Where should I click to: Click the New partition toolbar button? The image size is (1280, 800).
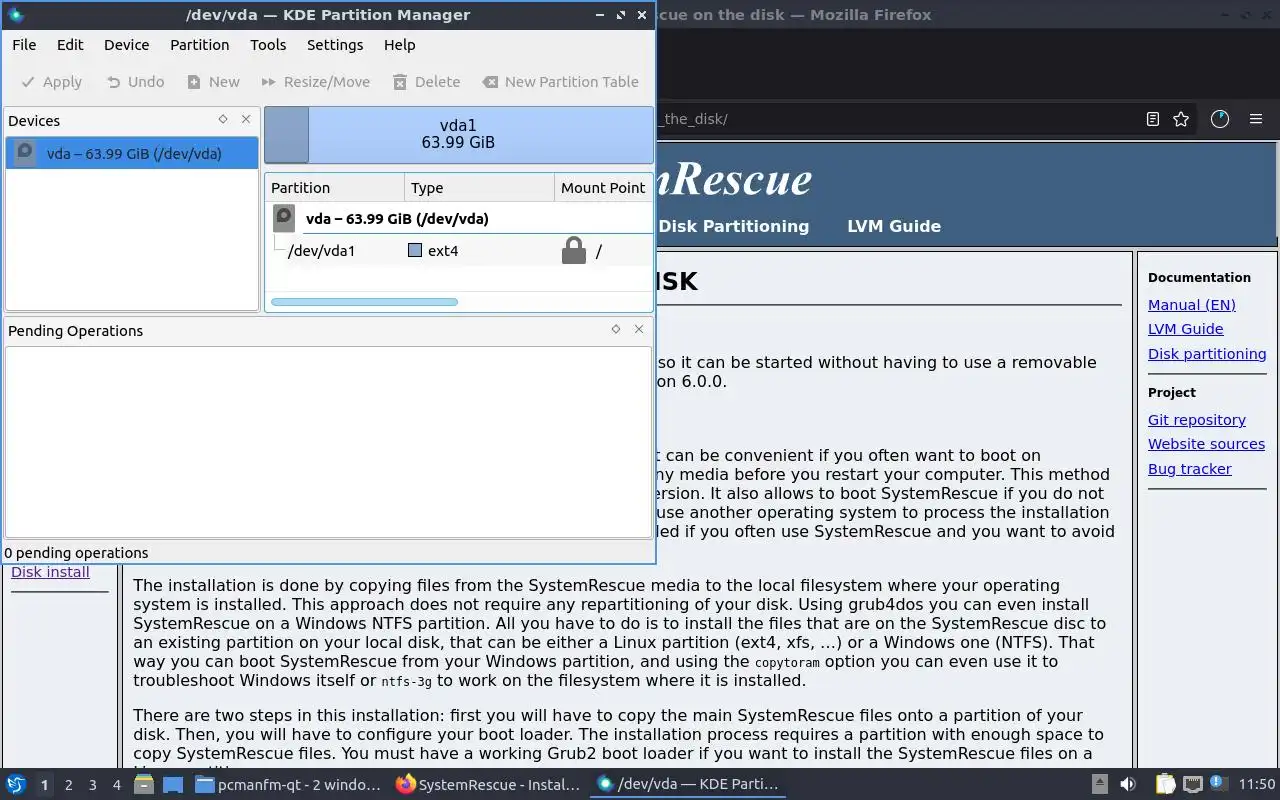213,82
